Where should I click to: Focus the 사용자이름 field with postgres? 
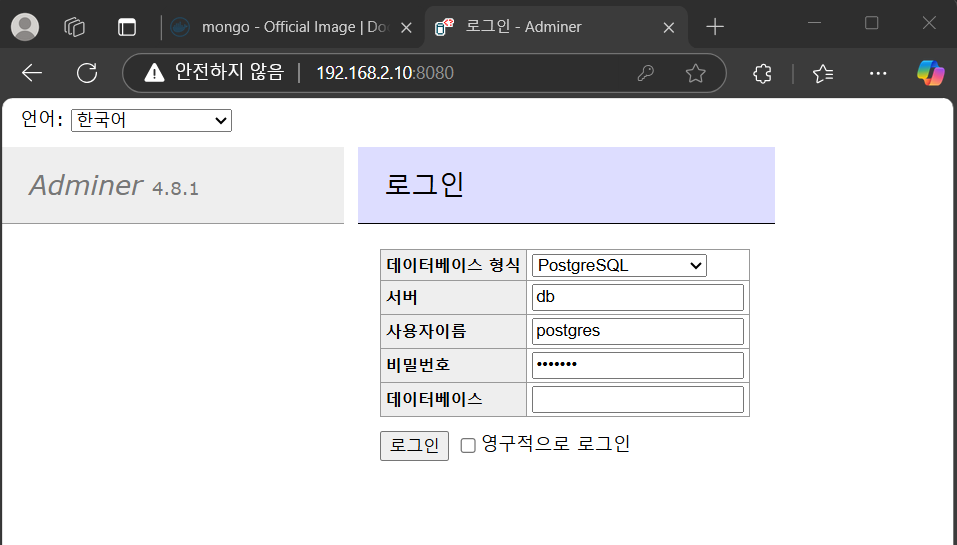[x=638, y=331]
